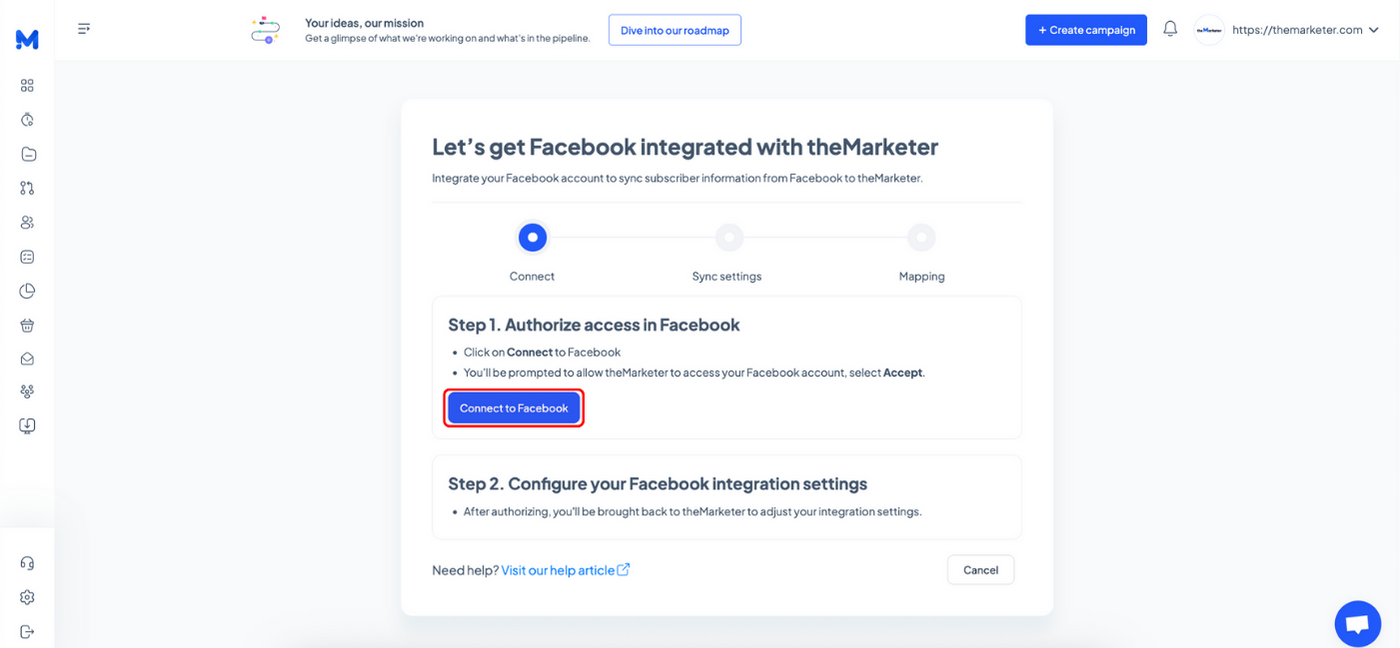Select the Sync settings step indicator
Screen dimensions: 1400x648
[x=729, y=238]
